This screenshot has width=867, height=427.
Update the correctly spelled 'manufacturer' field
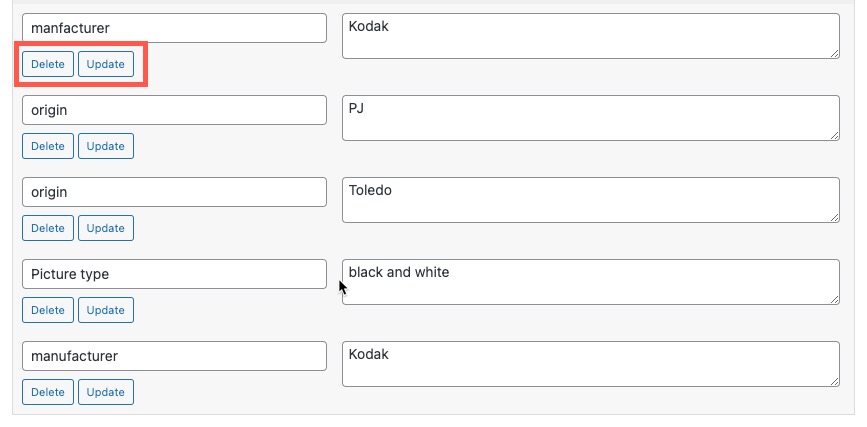tap(105, 392)
